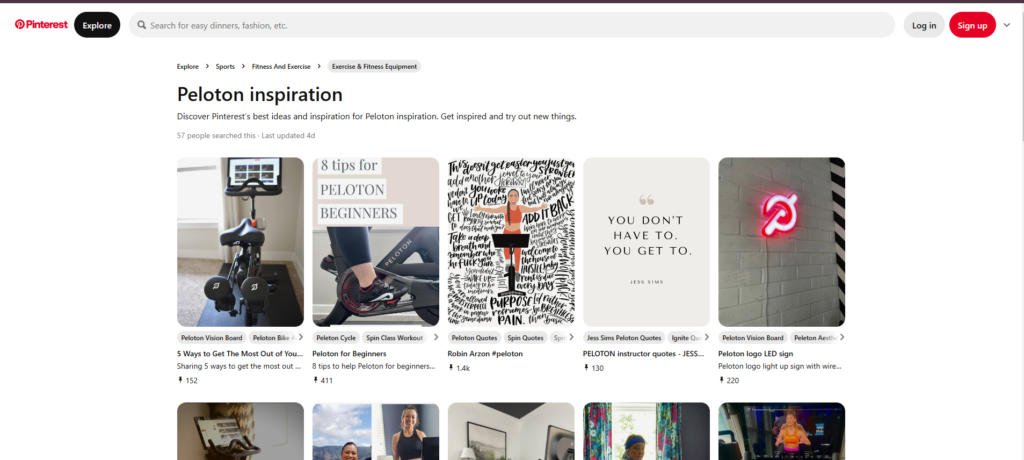This screenshot has width=1024, height=460.
Task: Select the Peleton Cycle chip
Action: coord(336,338)
